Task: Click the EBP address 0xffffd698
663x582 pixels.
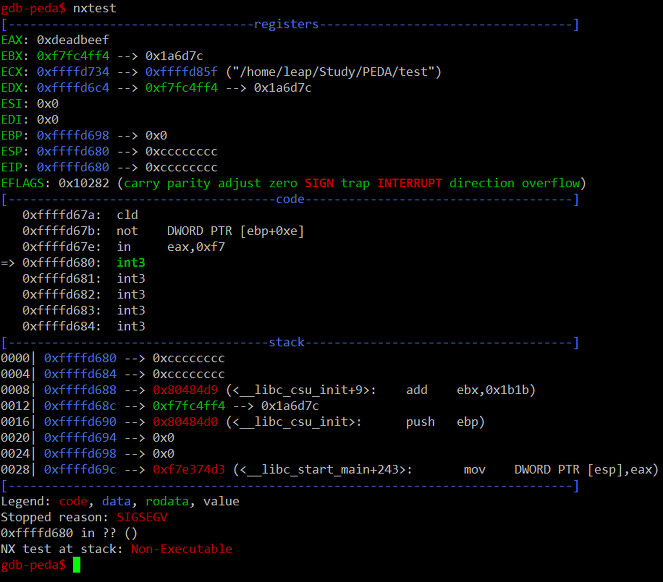Action: (x=73, y=136)
